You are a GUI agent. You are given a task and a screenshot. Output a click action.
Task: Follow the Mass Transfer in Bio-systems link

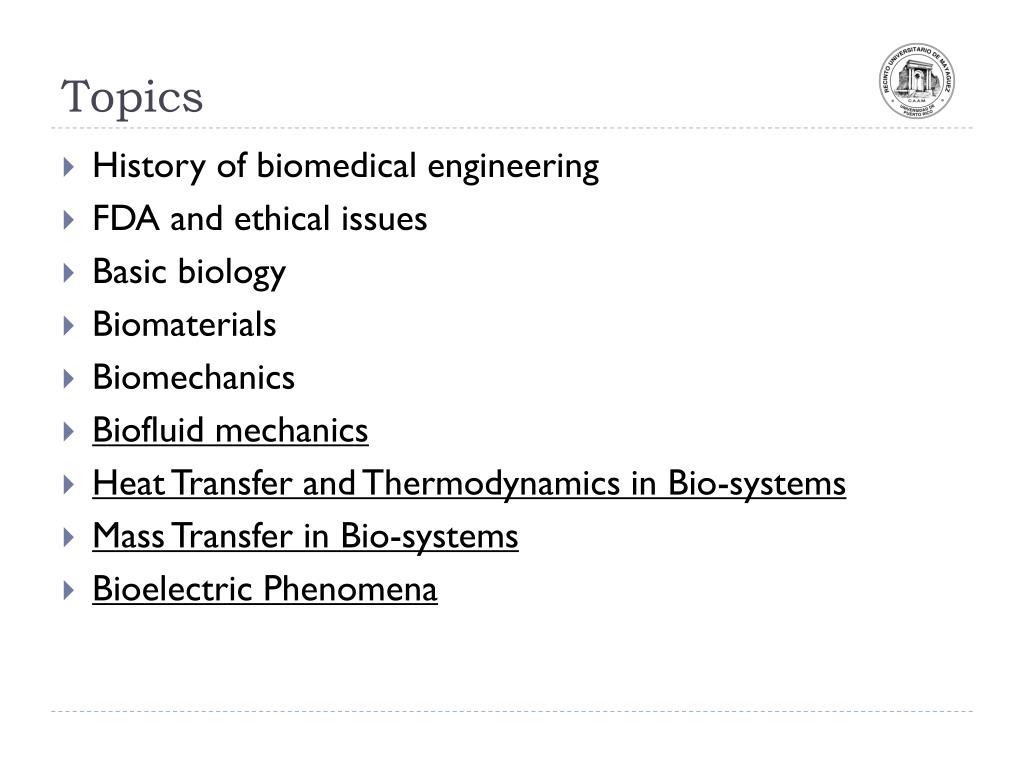click(306, 537)
